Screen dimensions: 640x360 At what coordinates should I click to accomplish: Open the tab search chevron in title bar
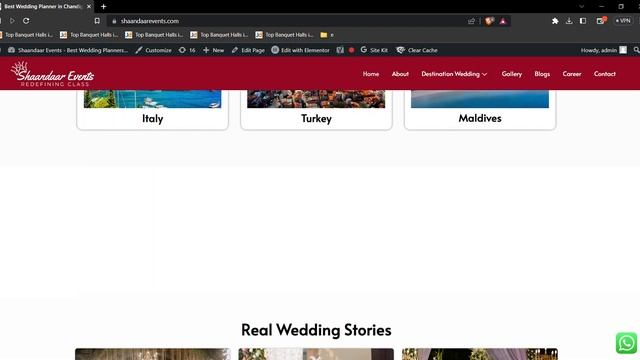tap(582, 7)
